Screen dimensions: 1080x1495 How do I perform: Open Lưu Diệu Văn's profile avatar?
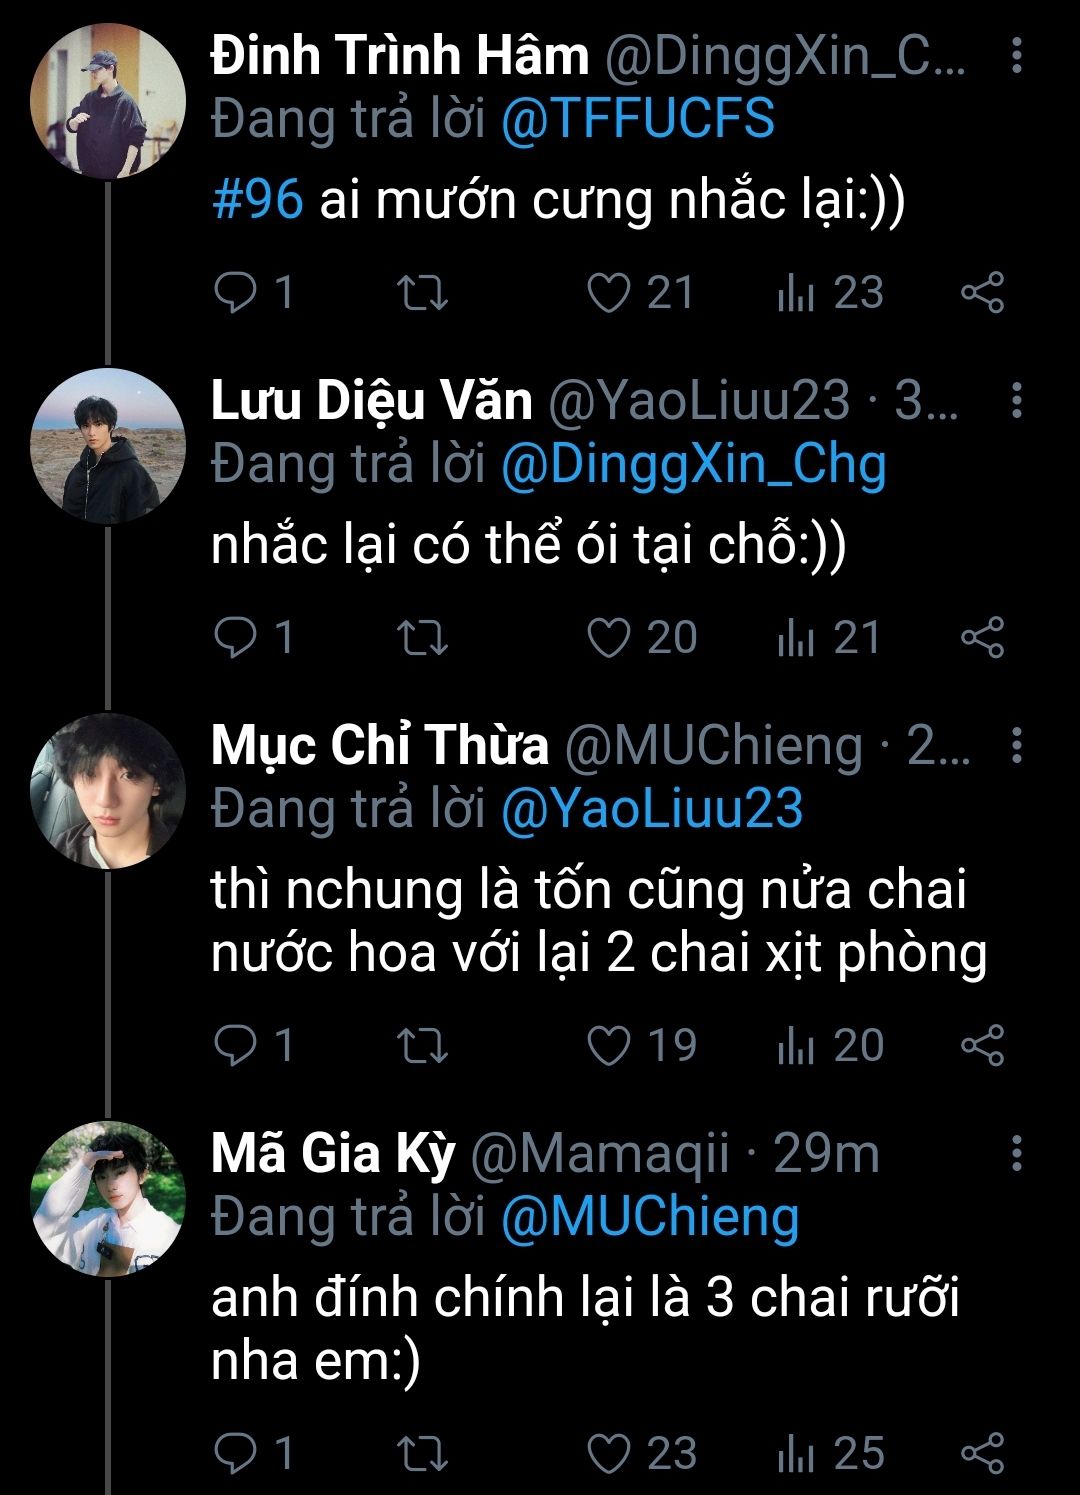tap(108, 445)
